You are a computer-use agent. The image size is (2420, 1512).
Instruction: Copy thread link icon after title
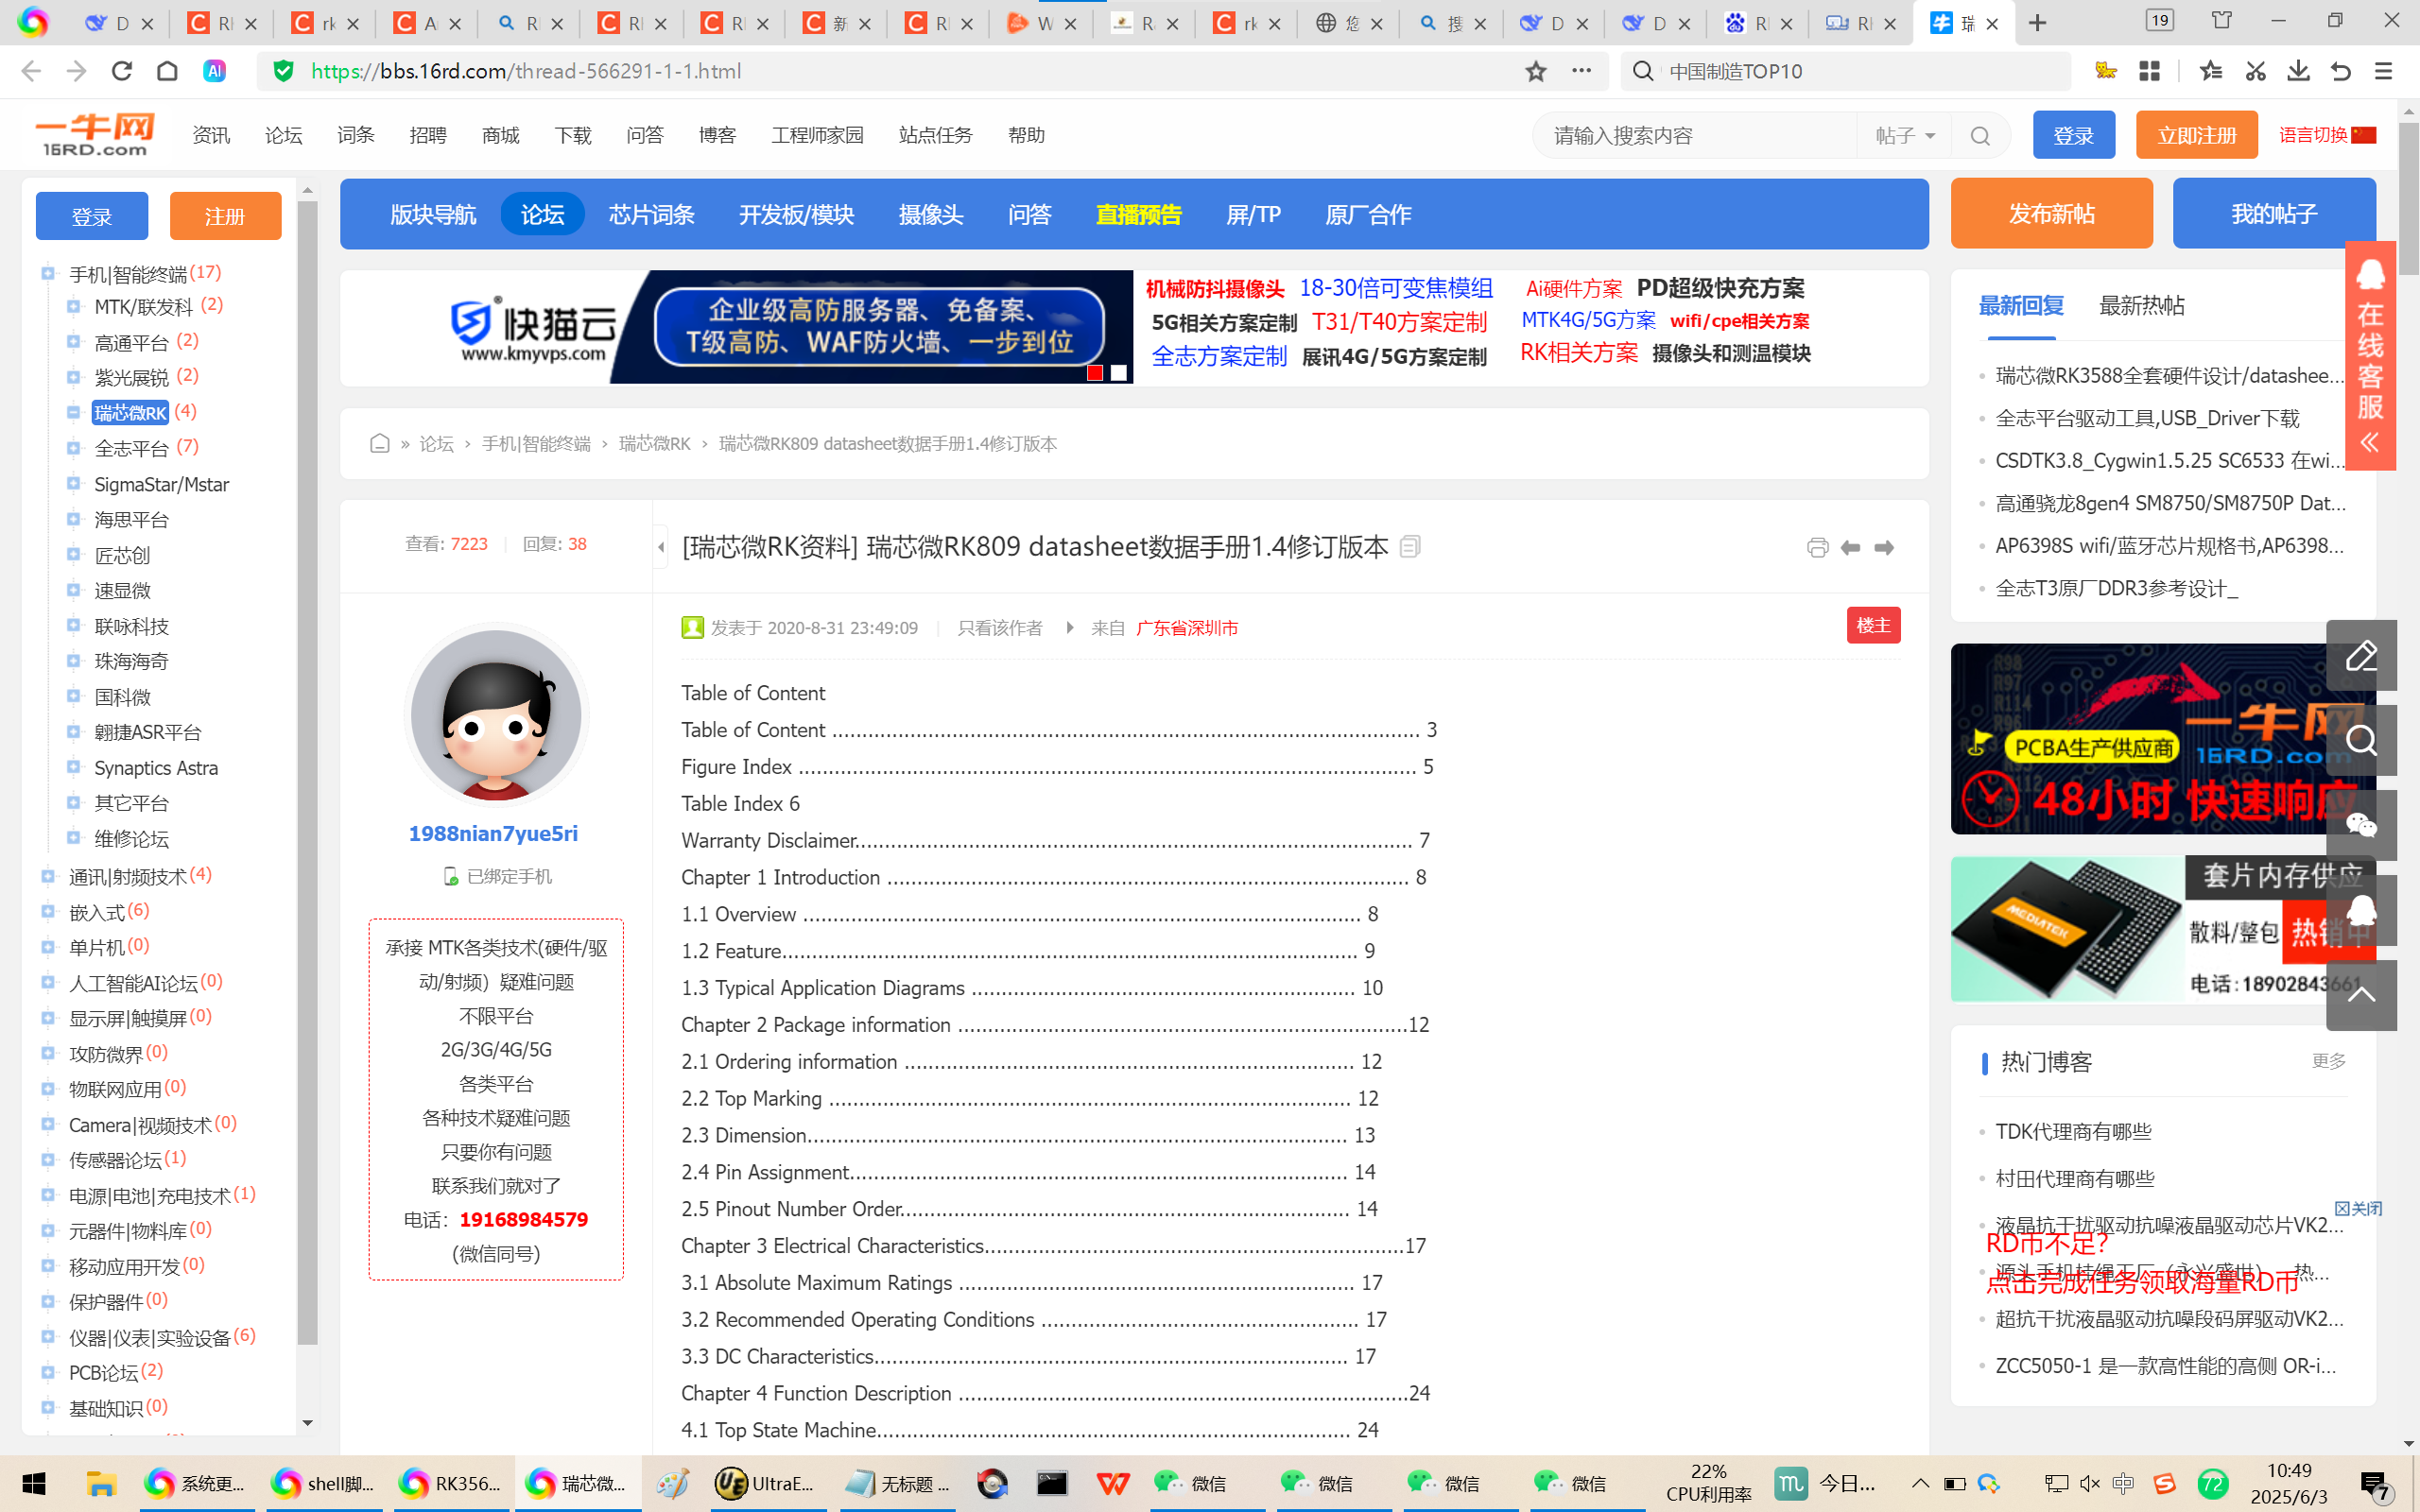tap(1410, 547)
